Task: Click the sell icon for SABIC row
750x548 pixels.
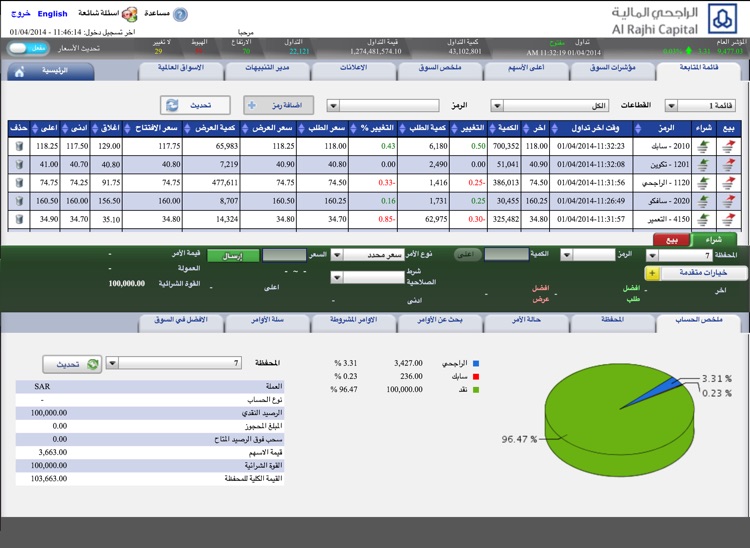Action: pos(728,146)
